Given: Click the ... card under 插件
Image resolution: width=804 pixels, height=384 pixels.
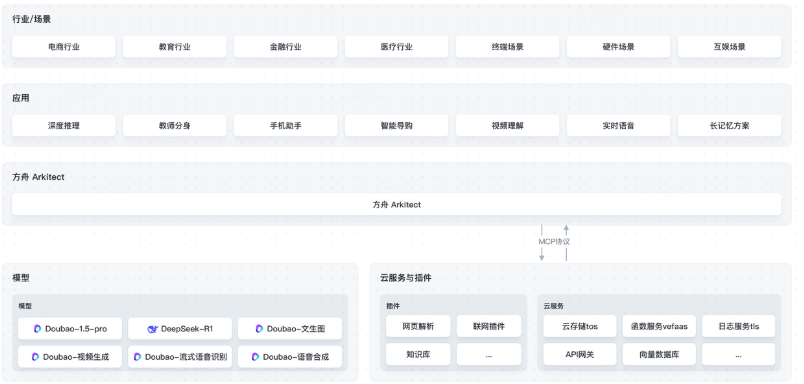Looking at the screenshot, I should coord(489,354).
